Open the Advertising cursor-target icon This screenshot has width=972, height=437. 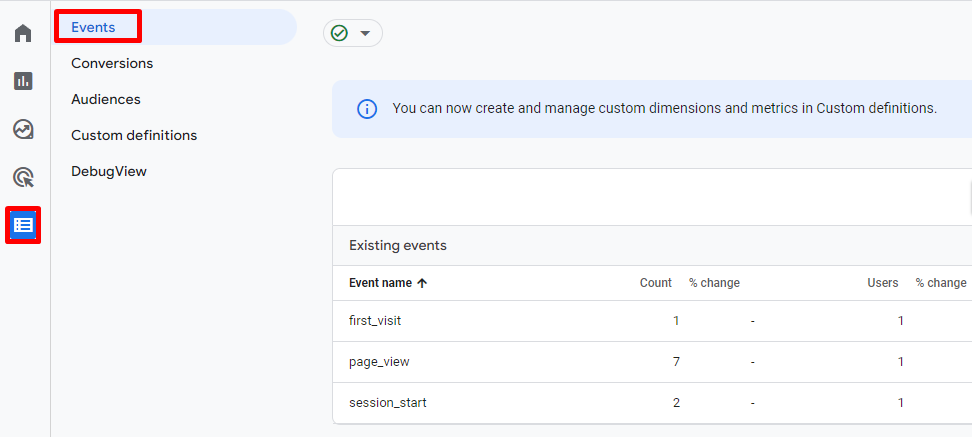tap(23, 178)
